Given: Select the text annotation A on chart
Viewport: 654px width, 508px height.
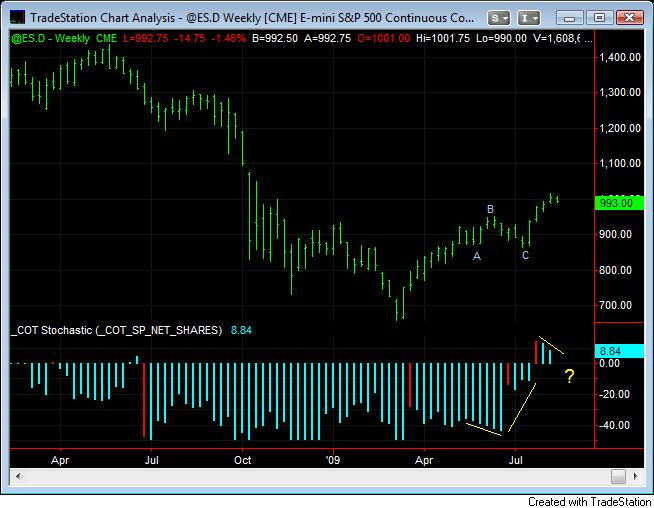Looking at the screenshot, I should click(477, 257).
